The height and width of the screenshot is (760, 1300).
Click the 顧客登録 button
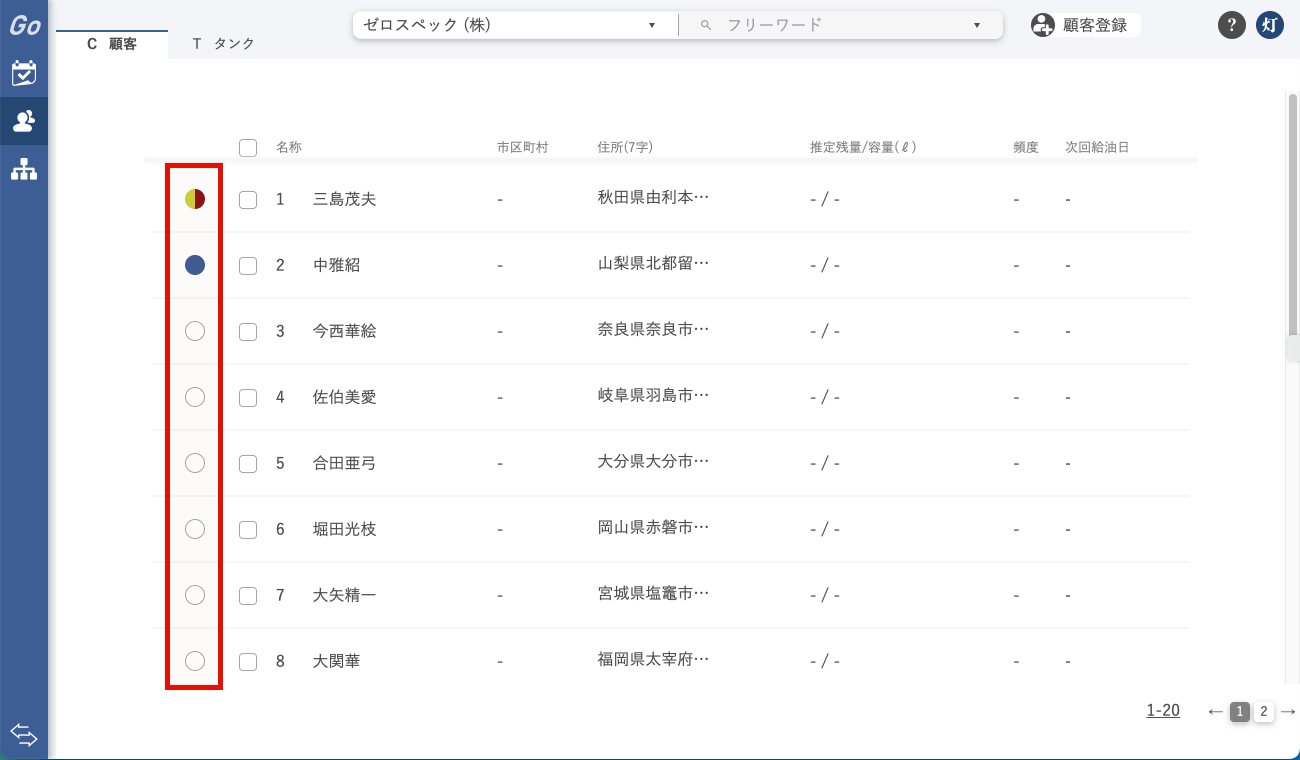pyautogui.click(x=1086, y=25)
